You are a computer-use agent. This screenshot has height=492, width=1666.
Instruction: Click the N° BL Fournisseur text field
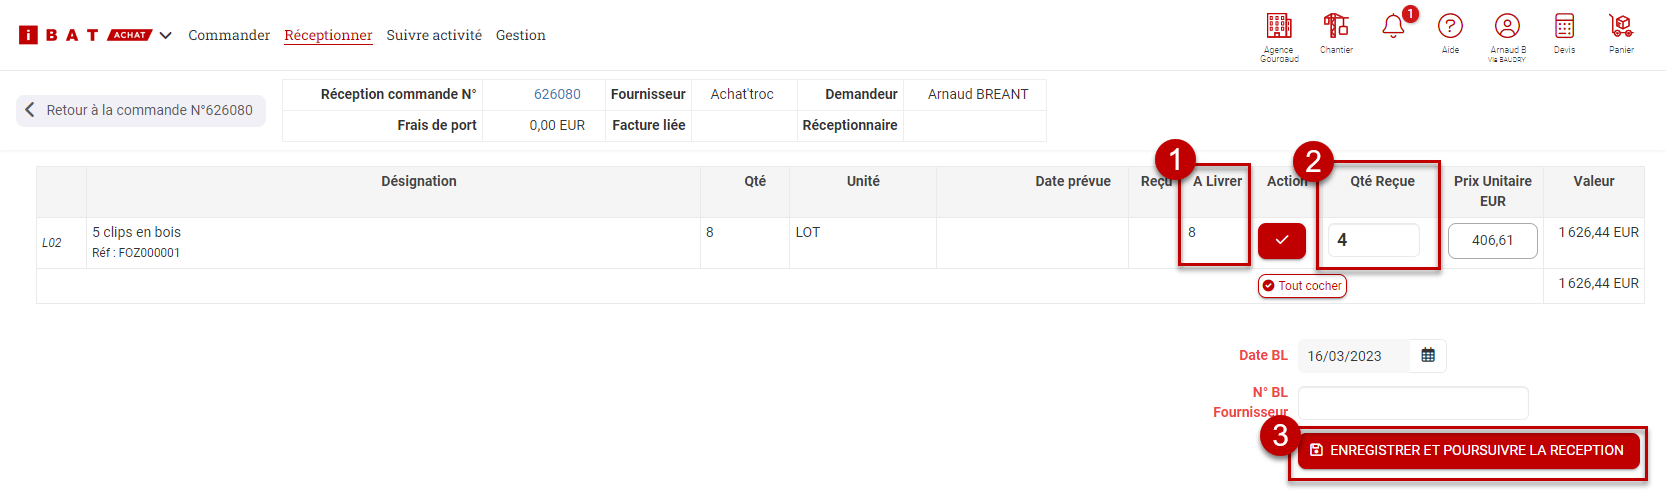(x=1412, y=403)
